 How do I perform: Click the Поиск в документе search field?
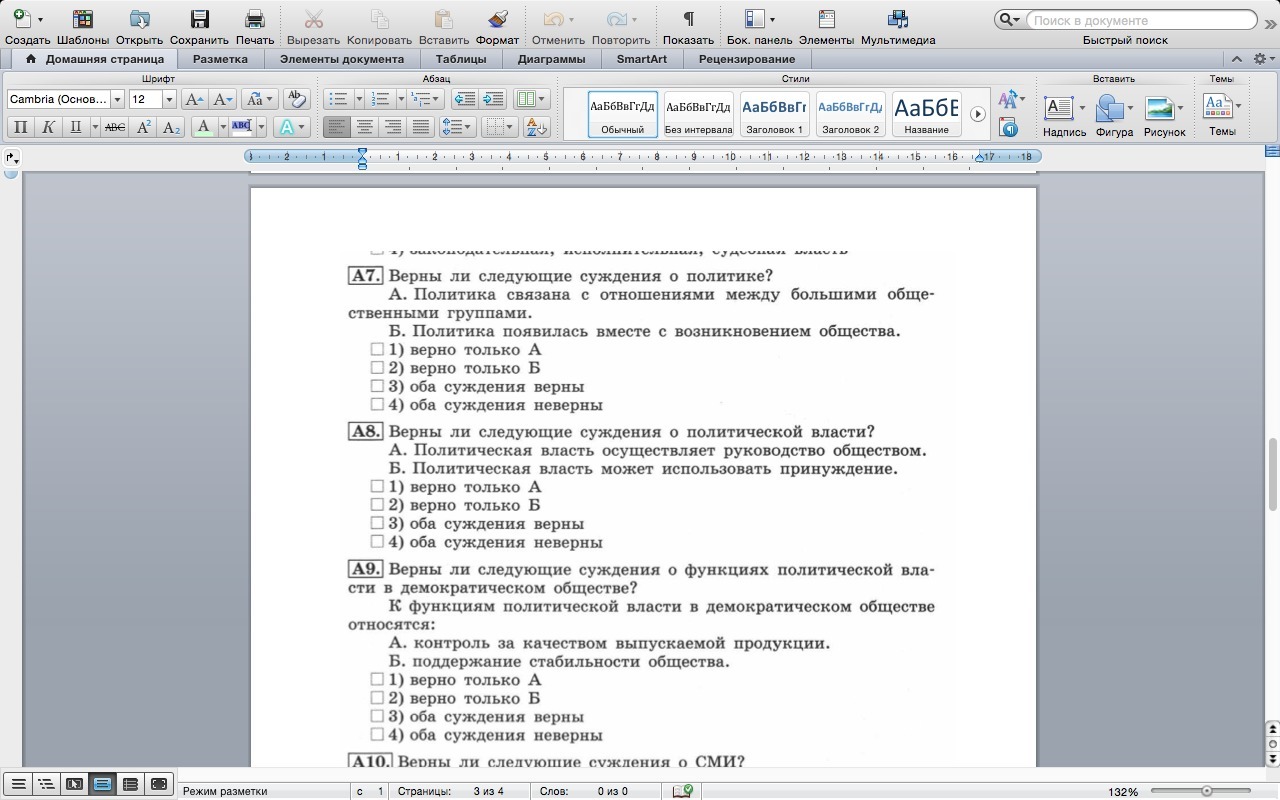coord(1138,20)
